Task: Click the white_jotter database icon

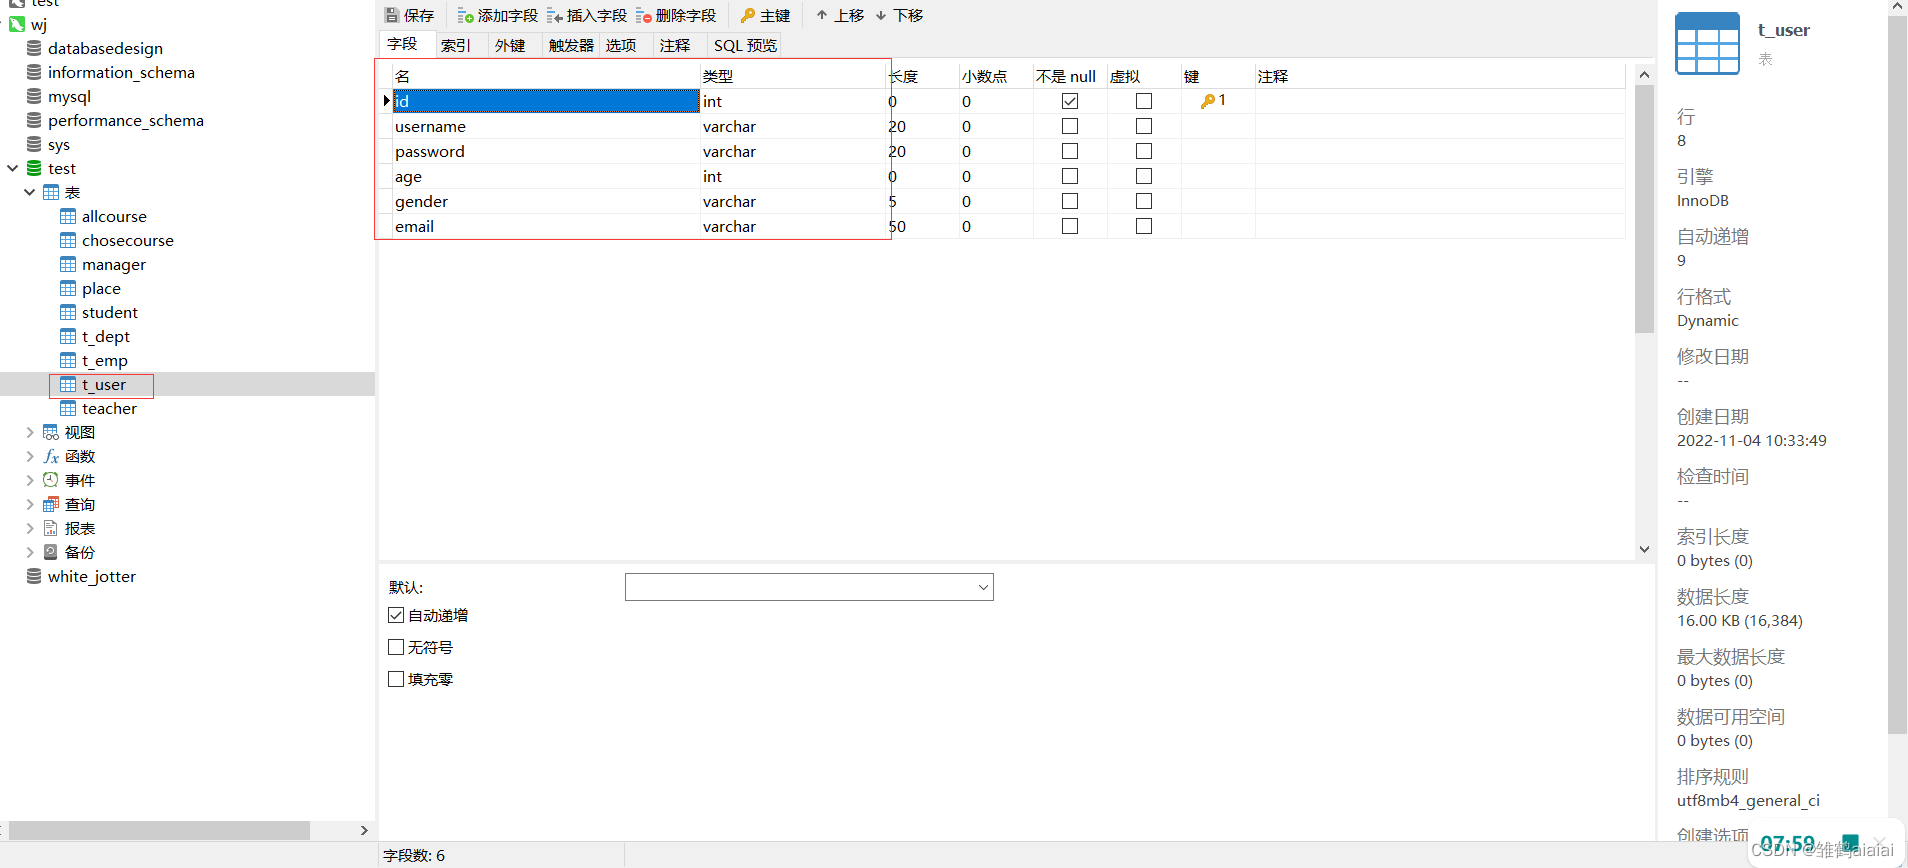Action: pyautogui.click(x=34, y=576)
